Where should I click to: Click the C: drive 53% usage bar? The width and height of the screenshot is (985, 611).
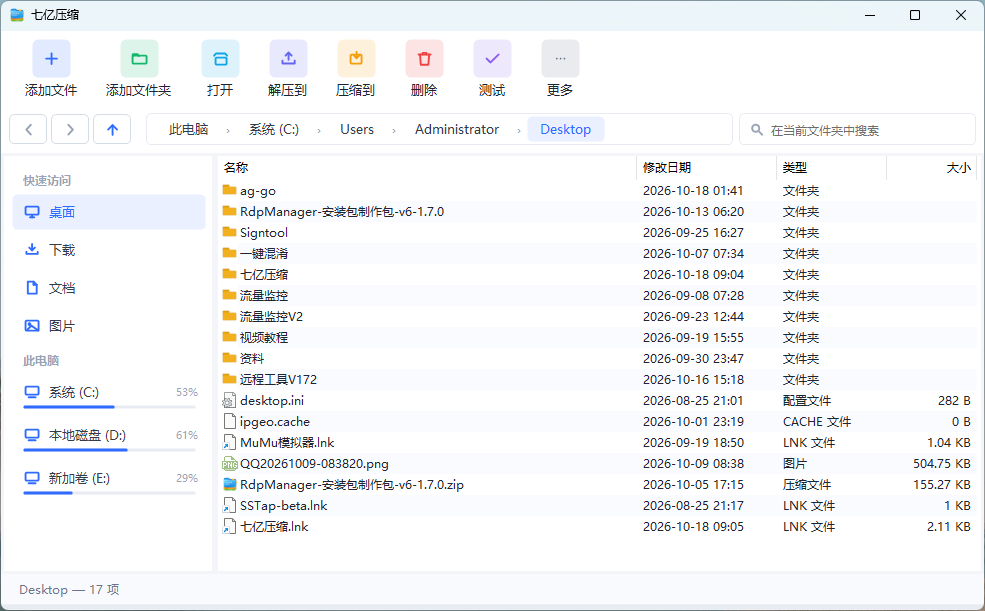coord(109,407)
